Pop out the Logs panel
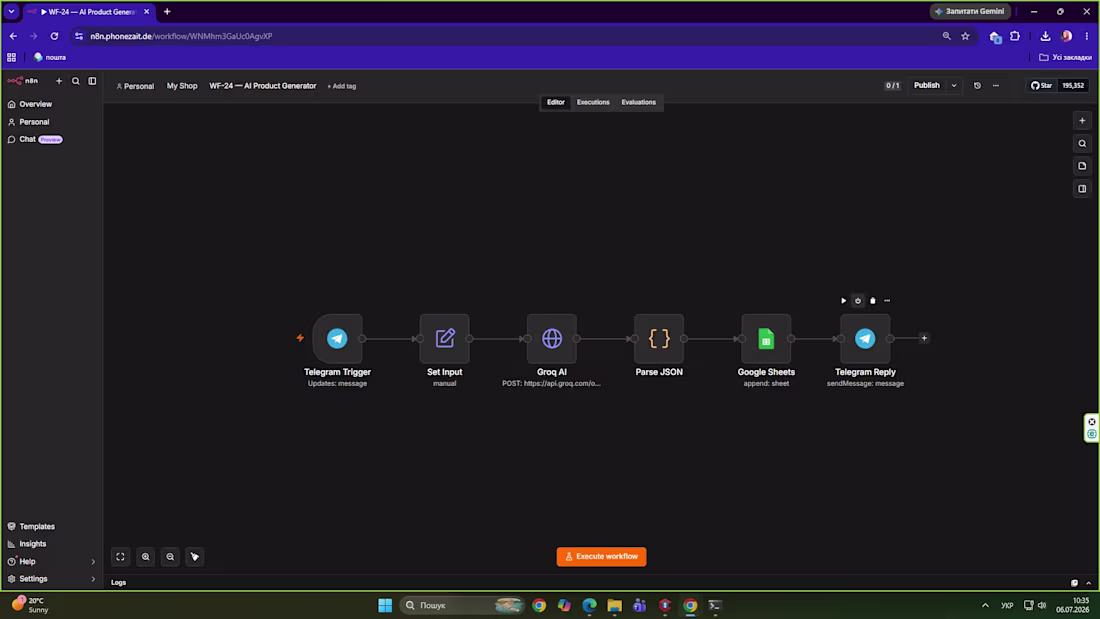This screenshot has width=1100, height=619. [1074, 583]
